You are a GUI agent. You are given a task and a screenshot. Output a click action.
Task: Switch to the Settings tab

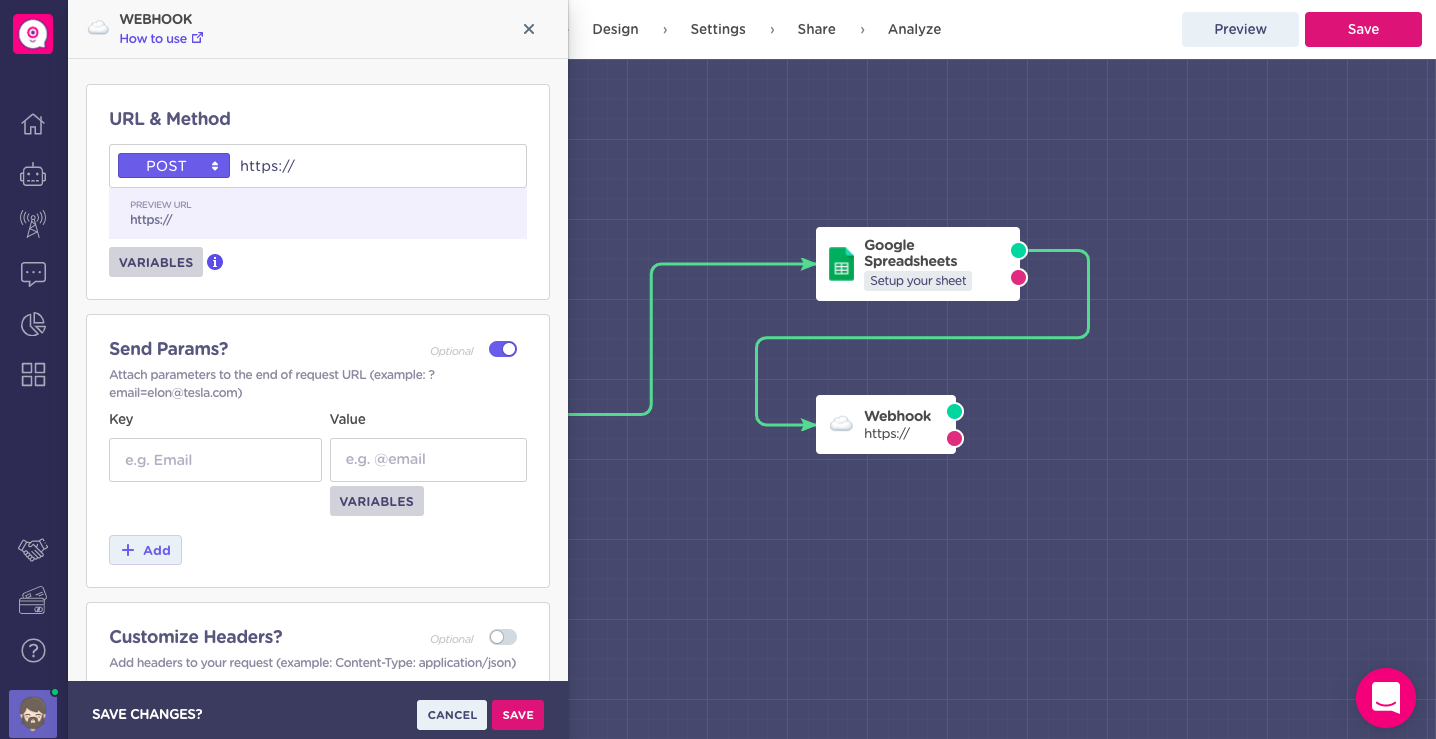pos(717,29)
